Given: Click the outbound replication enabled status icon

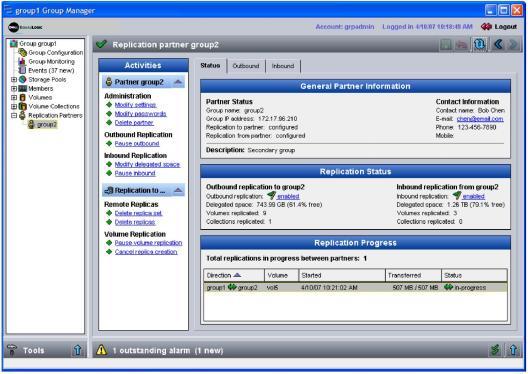Looking at the screenshot, I should point(271,195).
